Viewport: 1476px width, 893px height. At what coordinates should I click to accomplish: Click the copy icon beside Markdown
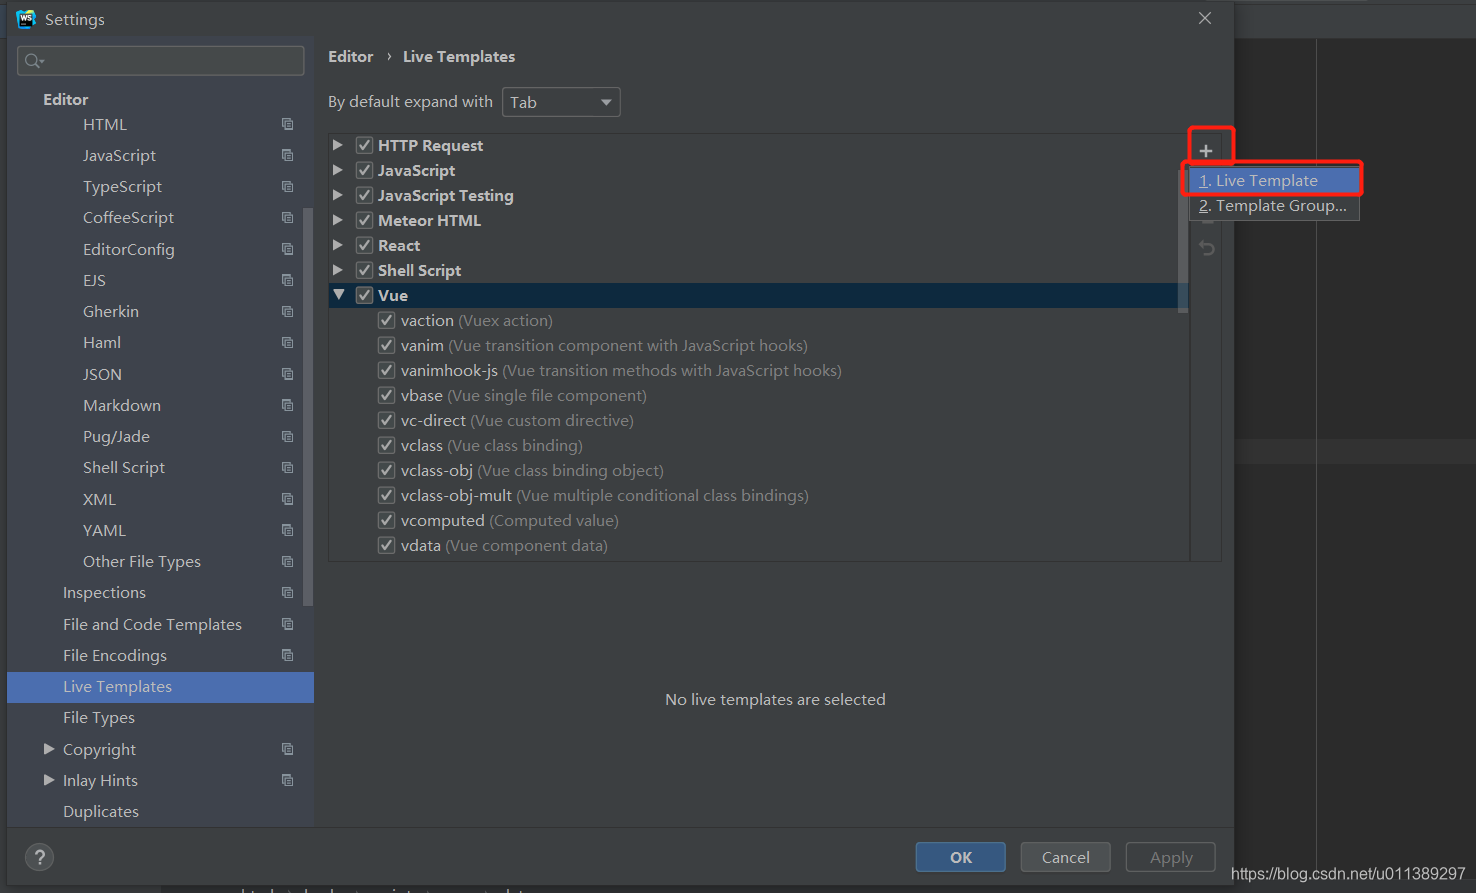288,405
